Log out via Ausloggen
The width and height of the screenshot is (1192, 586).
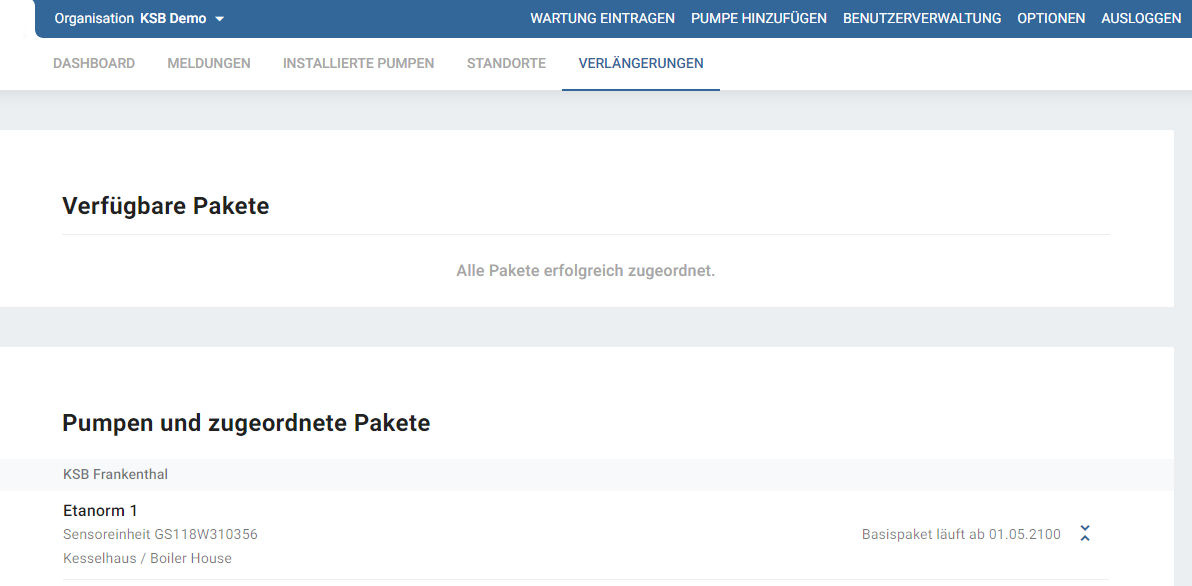point(1140,18)
